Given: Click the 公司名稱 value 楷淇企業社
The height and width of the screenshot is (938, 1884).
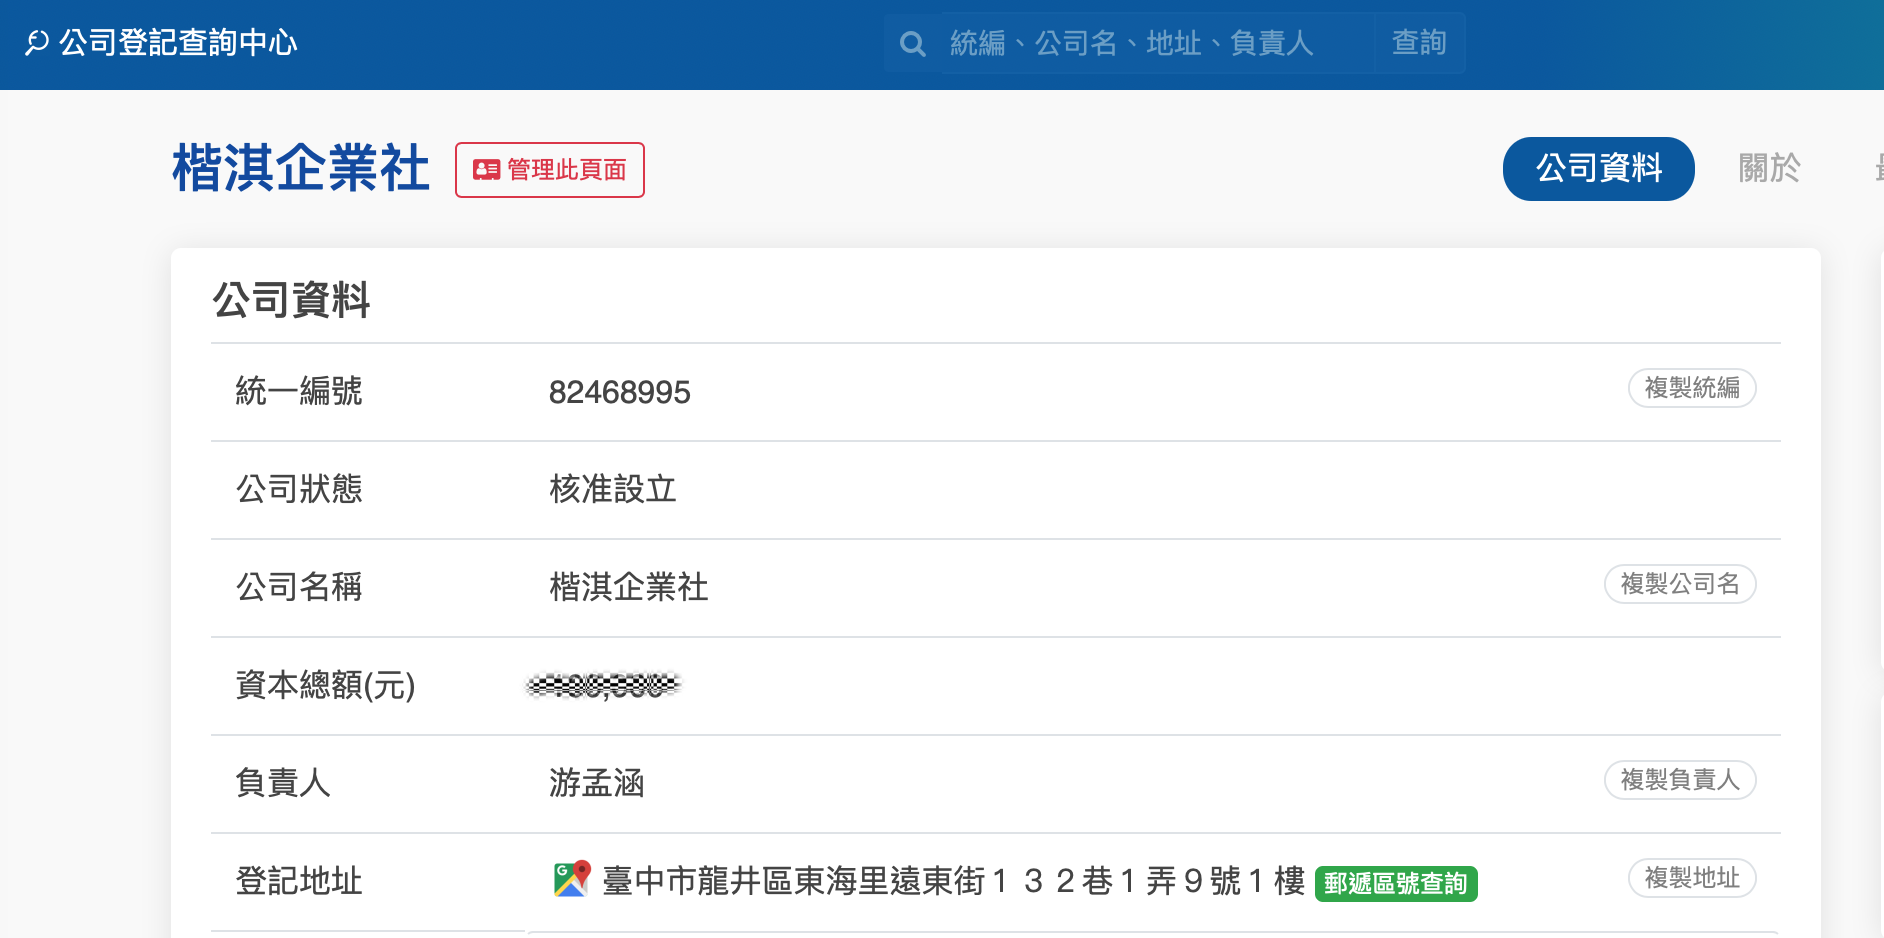Looking at the screenshot, I should (x=629, y=587).
